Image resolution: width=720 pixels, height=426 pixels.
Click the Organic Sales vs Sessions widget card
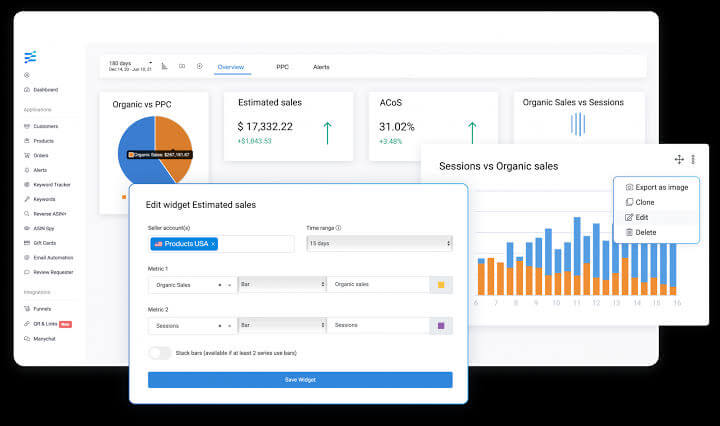579,118
